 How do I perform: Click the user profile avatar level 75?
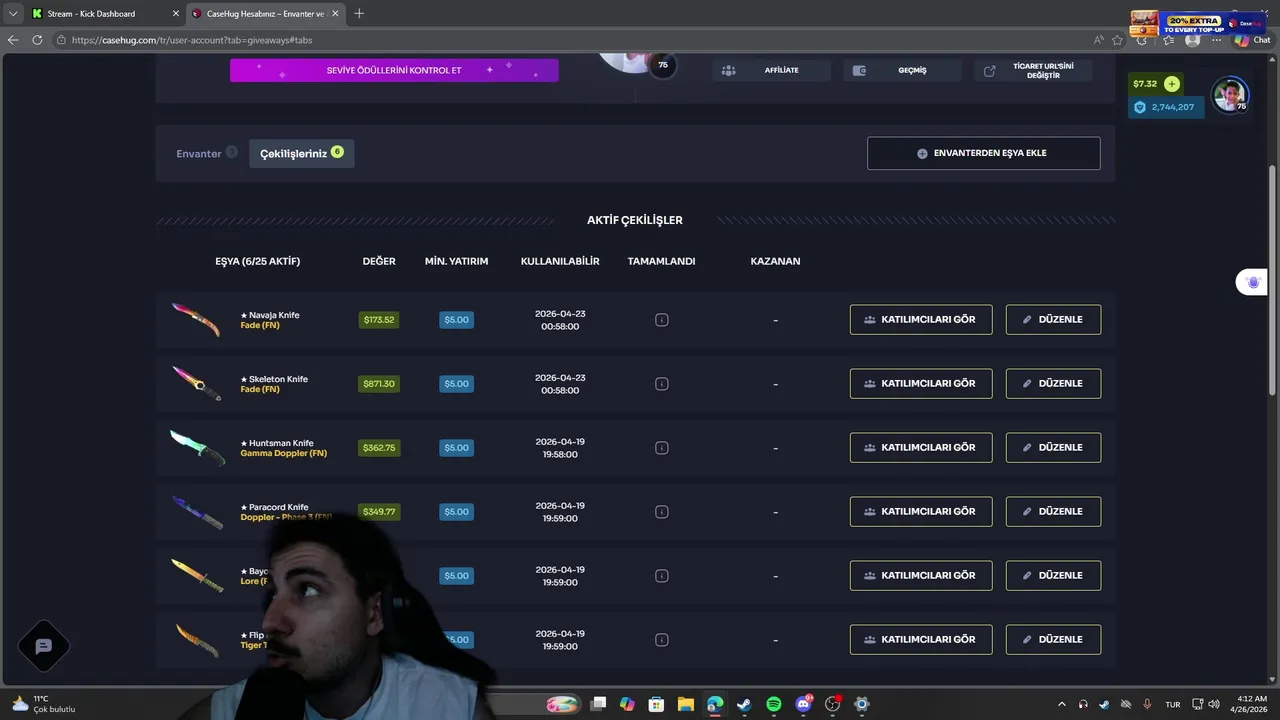coord(1230,95)
